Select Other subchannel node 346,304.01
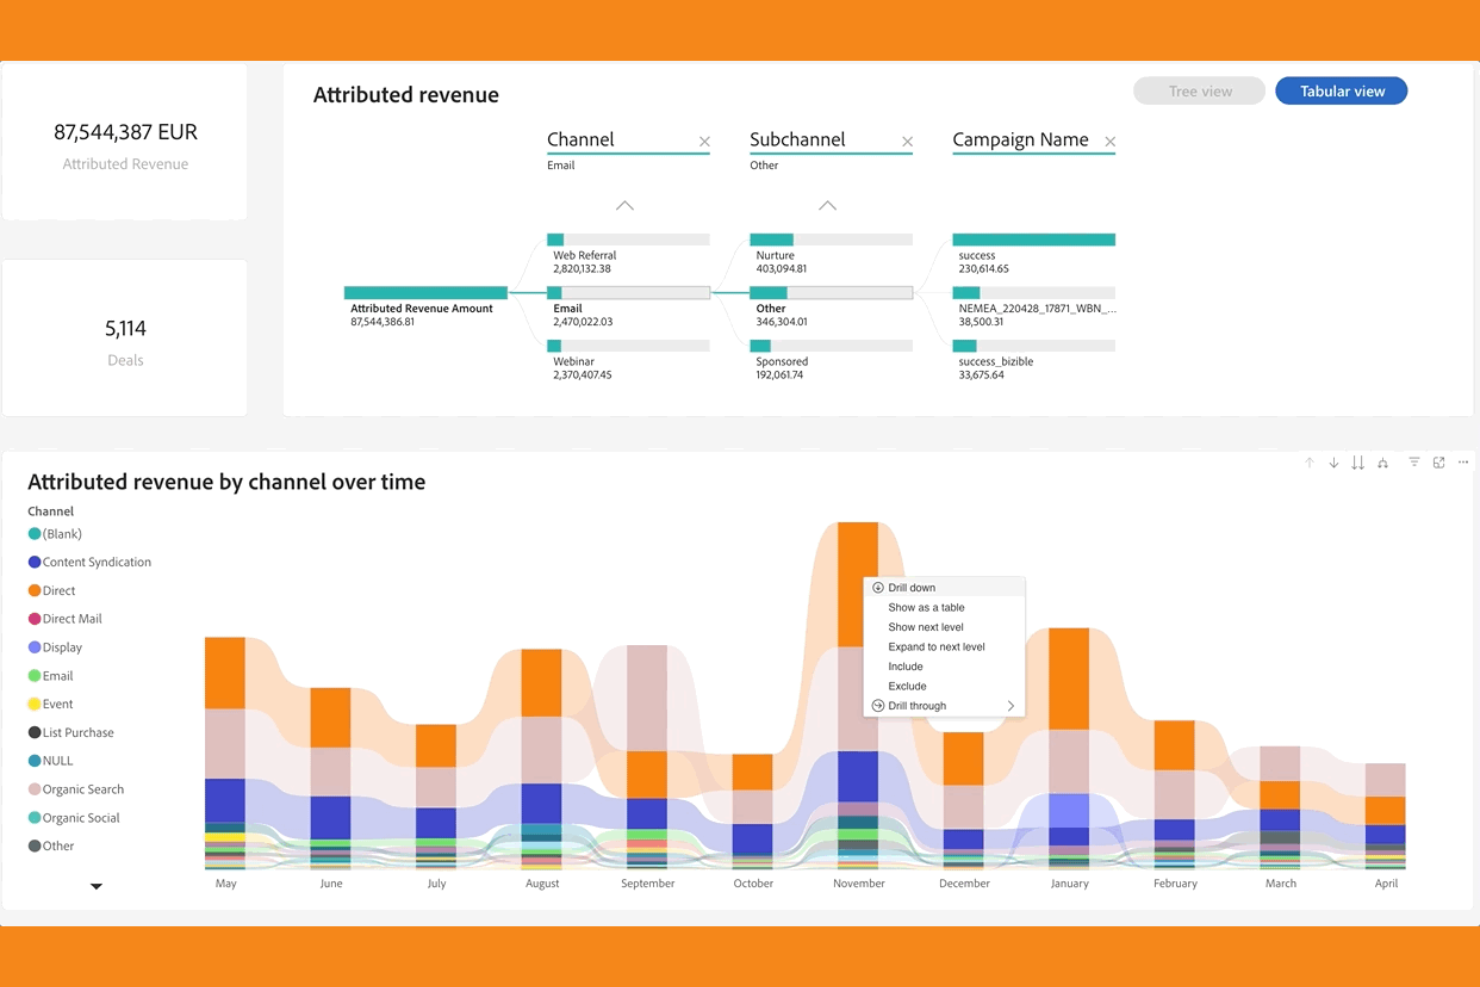This screenshot has height=987, width=1480. click(831, 307)
